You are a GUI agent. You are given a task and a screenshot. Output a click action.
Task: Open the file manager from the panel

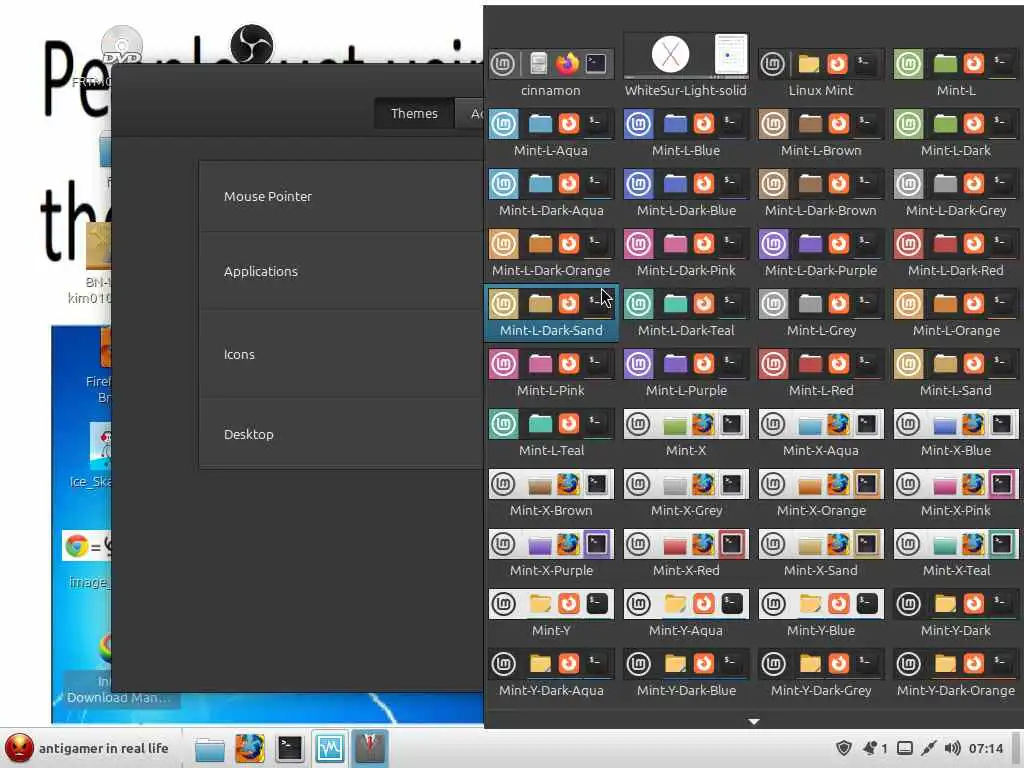pos(210,749)
